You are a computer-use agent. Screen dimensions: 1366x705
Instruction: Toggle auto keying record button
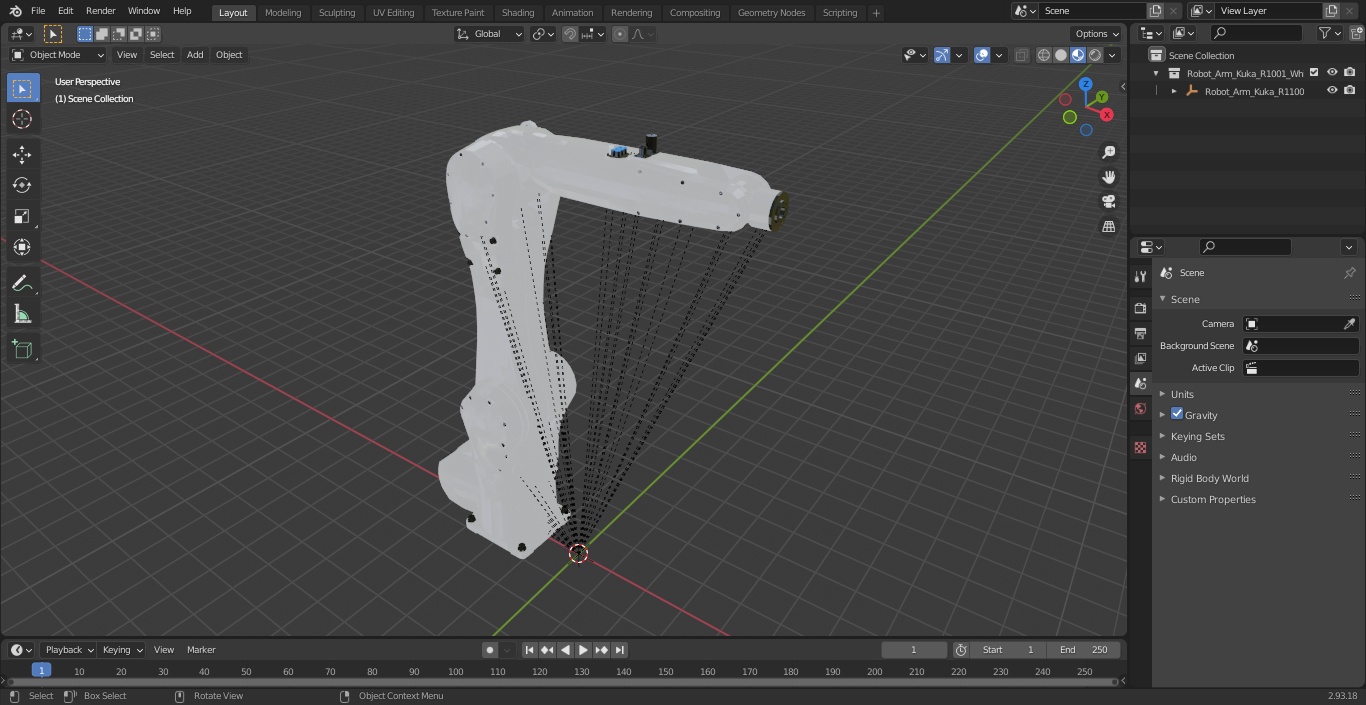coord(490,650)
